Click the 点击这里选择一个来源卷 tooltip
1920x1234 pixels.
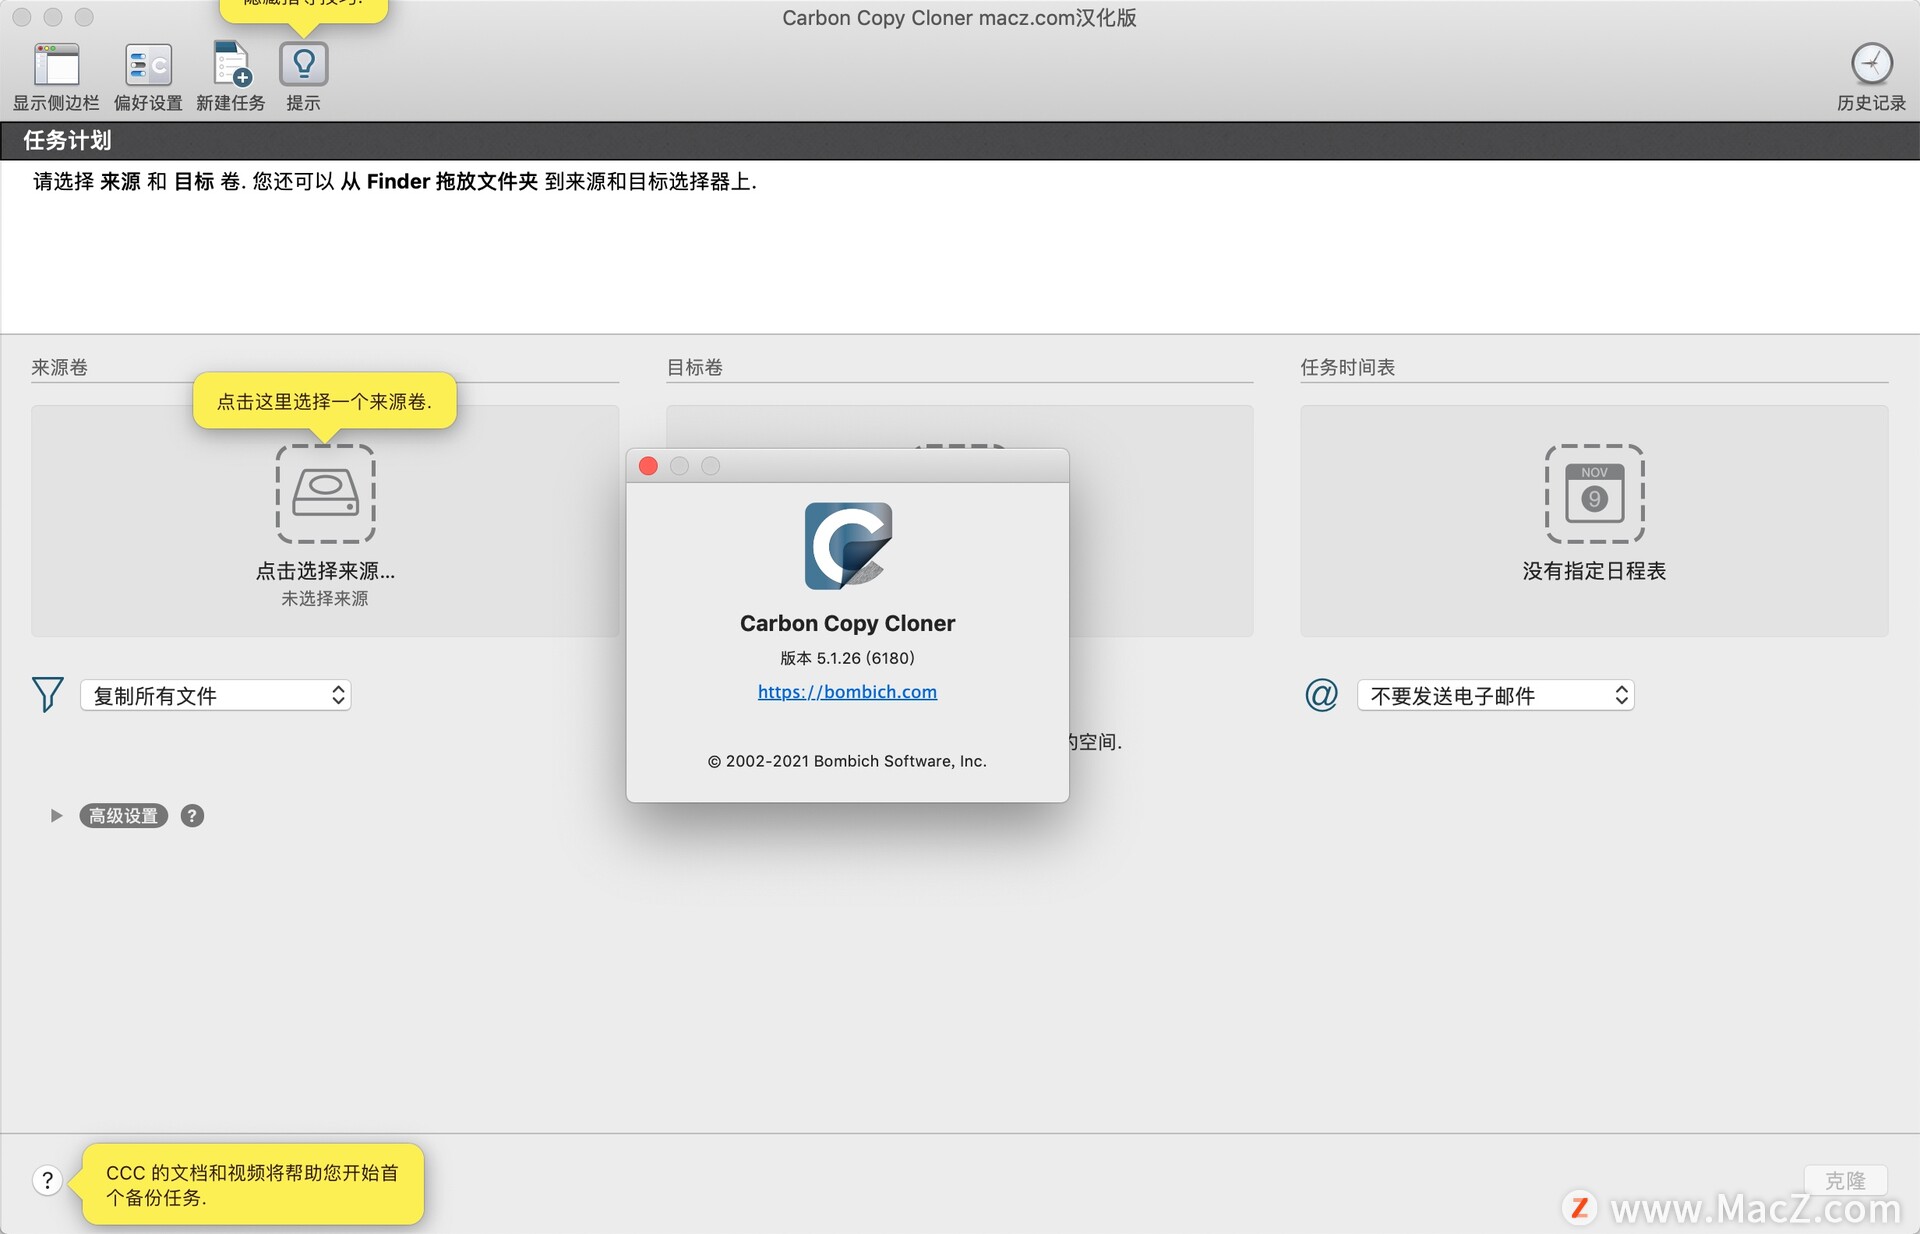[325, 401]
